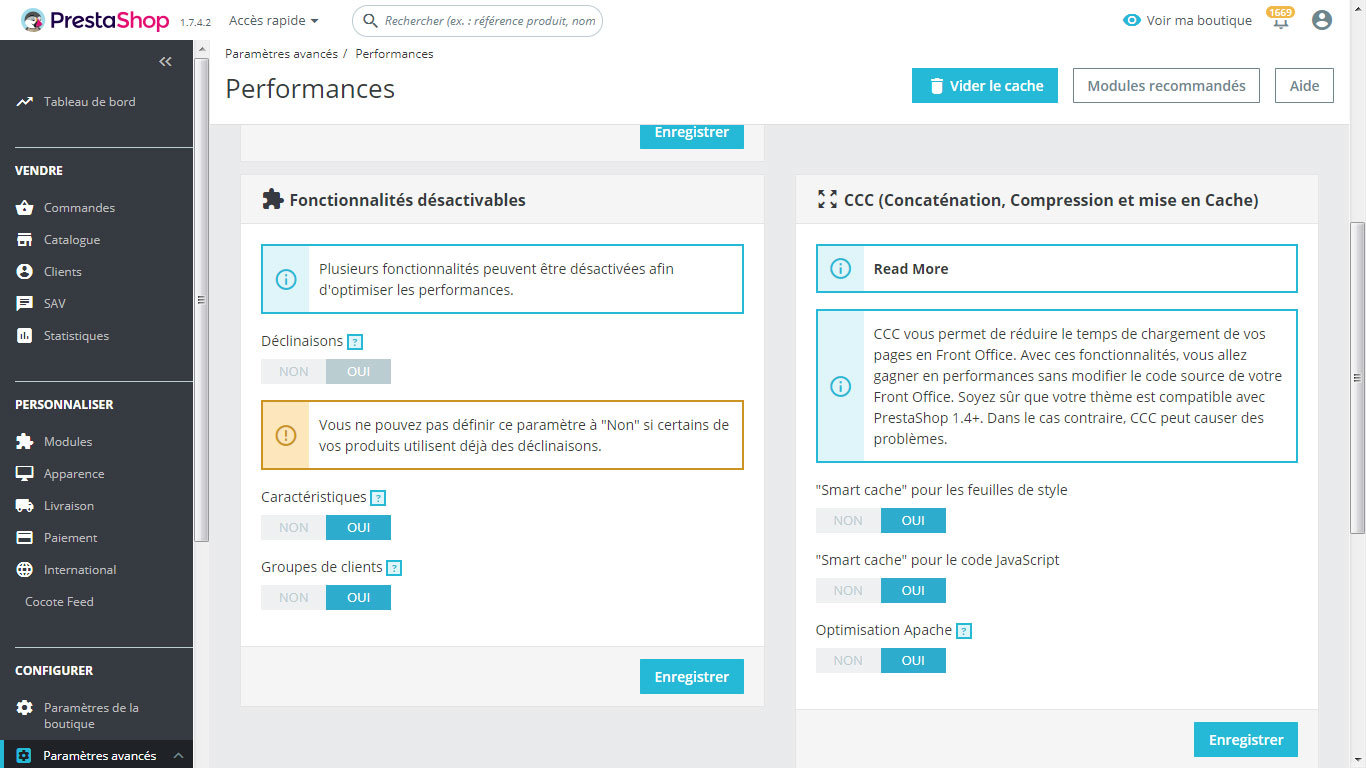Click the Paiement card icon
This screenshot has height=768, width=1366.
point(24,538)
